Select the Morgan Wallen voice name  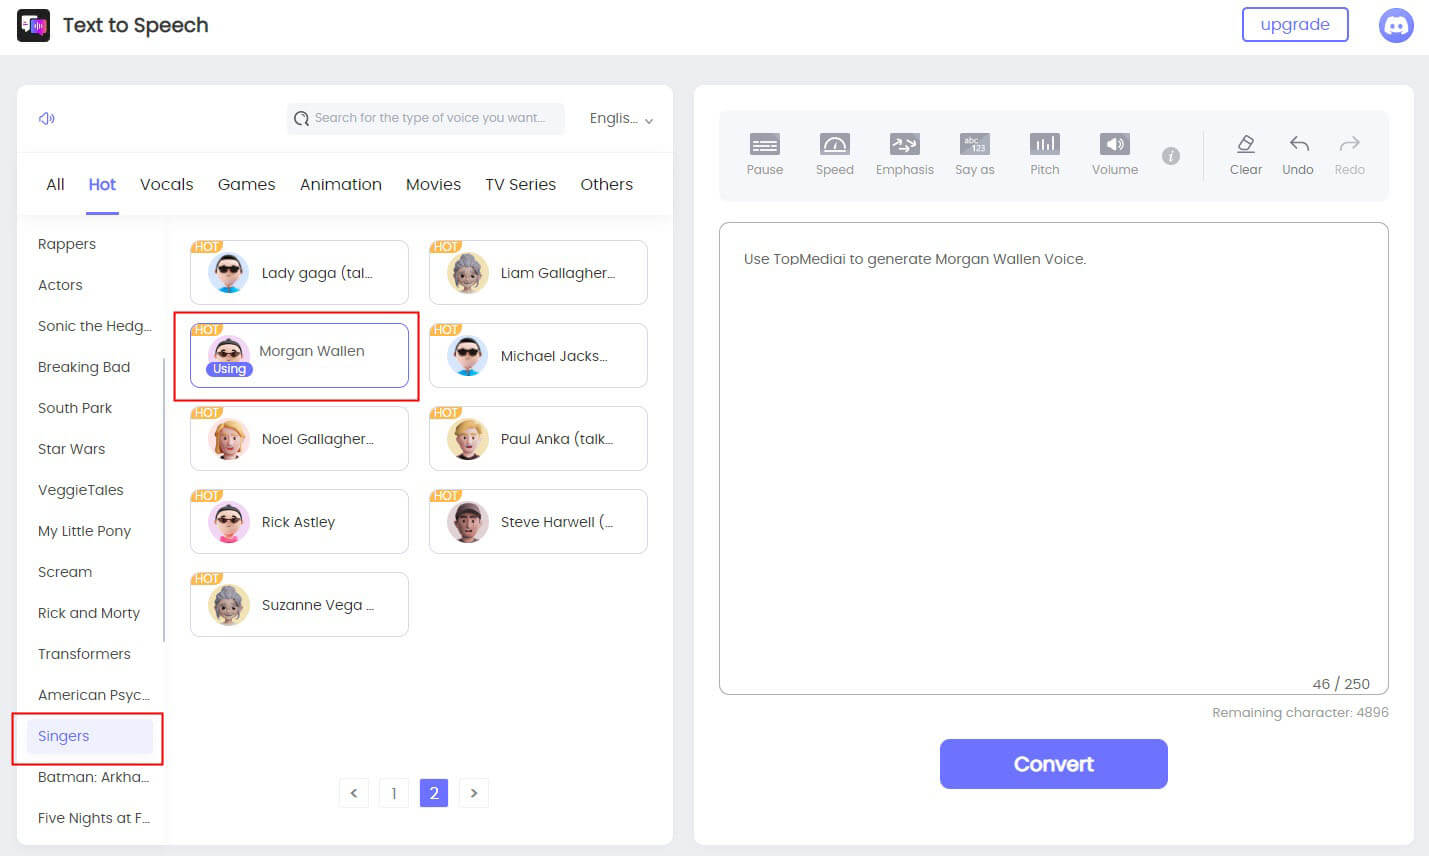click(x=312, y=351)
